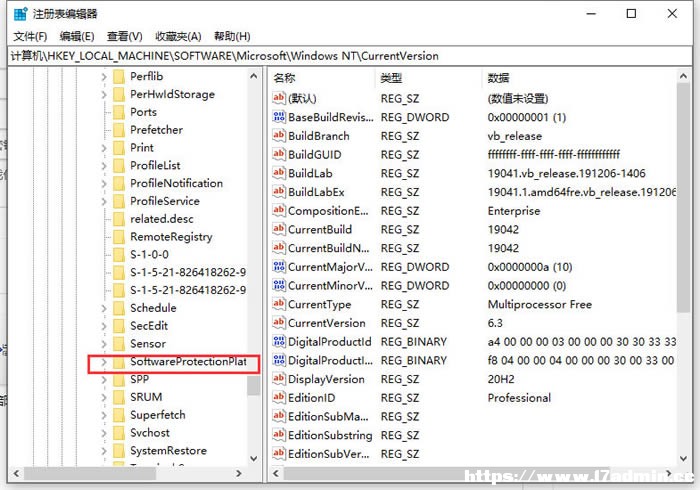Click the BuildLab value icon

279,173
